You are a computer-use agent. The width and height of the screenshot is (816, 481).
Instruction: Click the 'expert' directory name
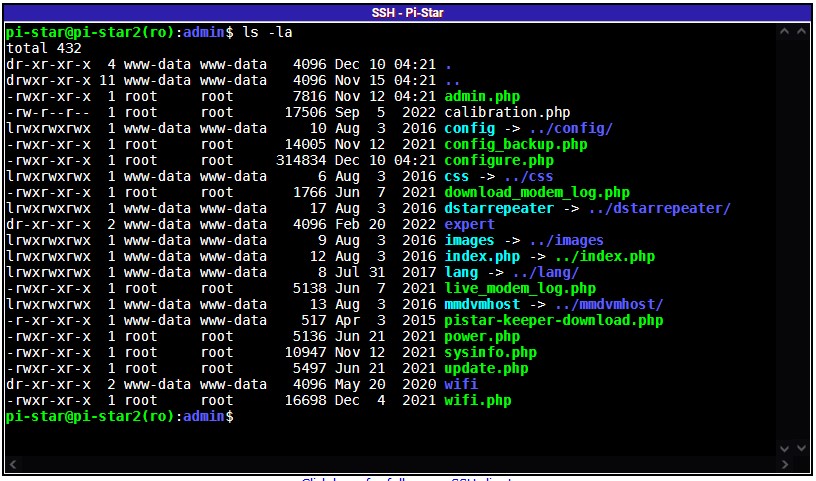[469, 225]
